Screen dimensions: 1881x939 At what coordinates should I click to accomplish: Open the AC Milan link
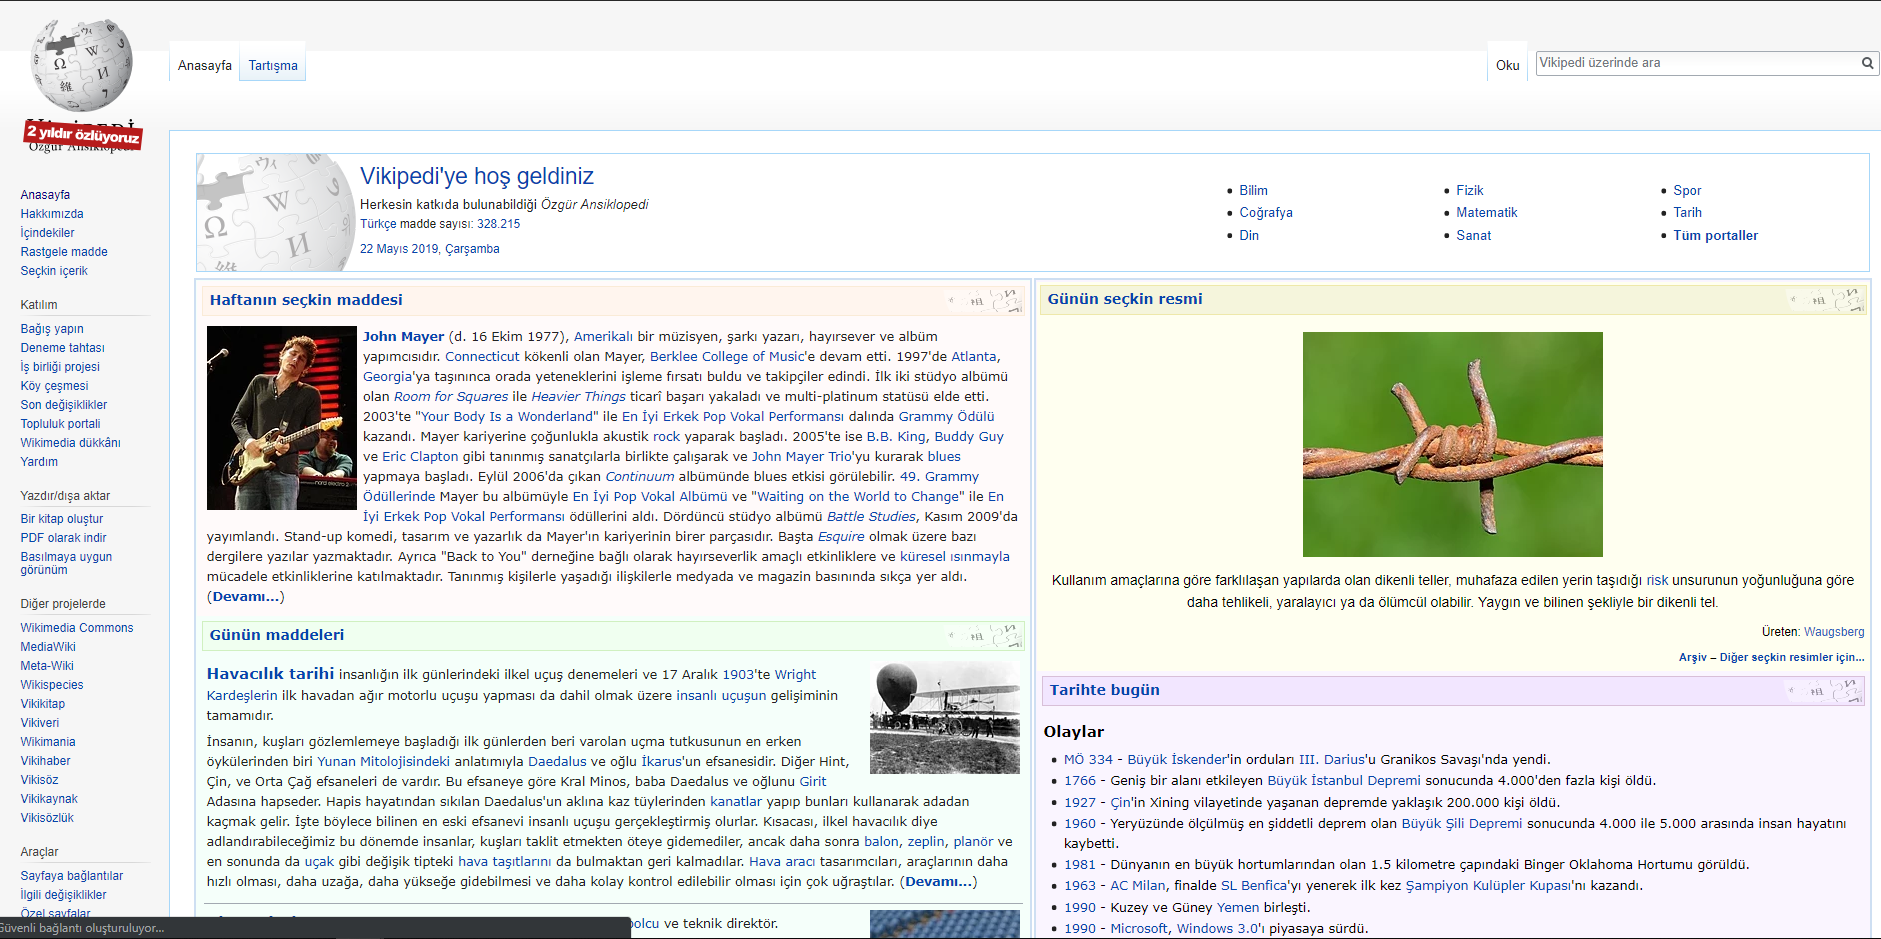click(x=1138, y=886)
